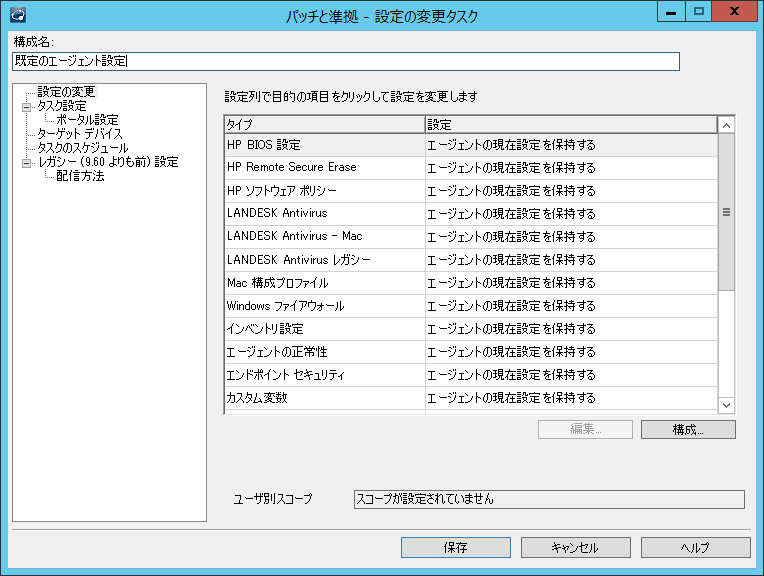This screenshot has height=576, width=764.
Task: Click the application icon in title bar
Action: [18, 15]
